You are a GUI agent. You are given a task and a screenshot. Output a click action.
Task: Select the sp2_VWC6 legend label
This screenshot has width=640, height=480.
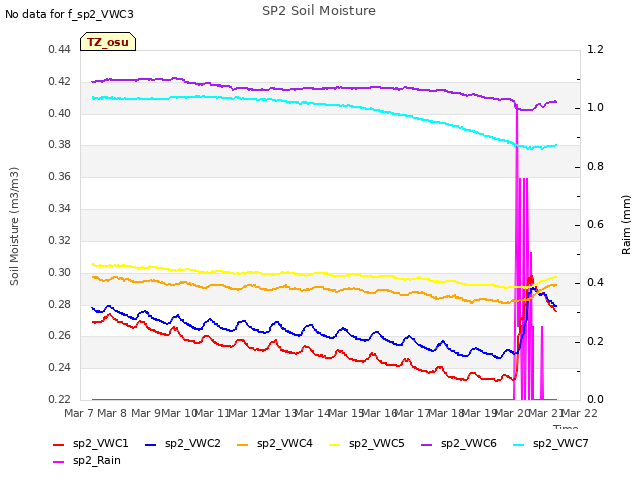pyautogui.click(x=469, y=444)
